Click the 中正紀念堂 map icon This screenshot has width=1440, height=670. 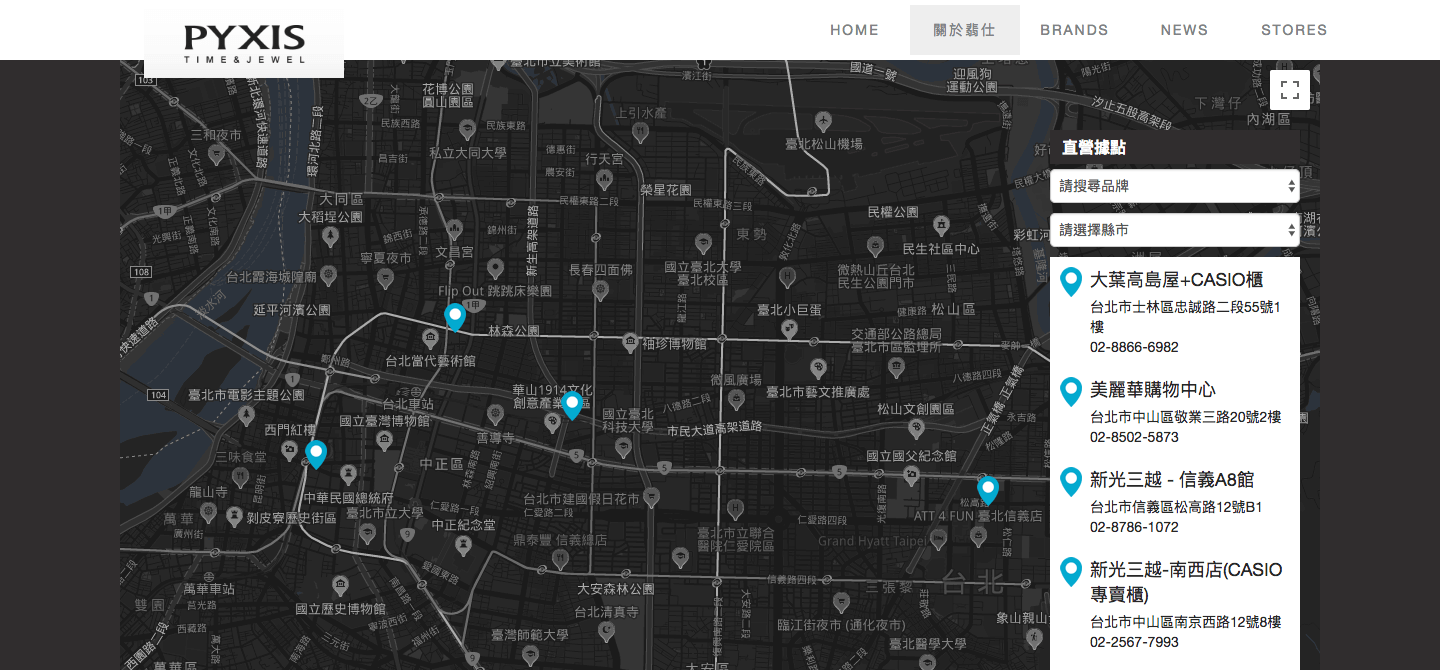point(463,546)
